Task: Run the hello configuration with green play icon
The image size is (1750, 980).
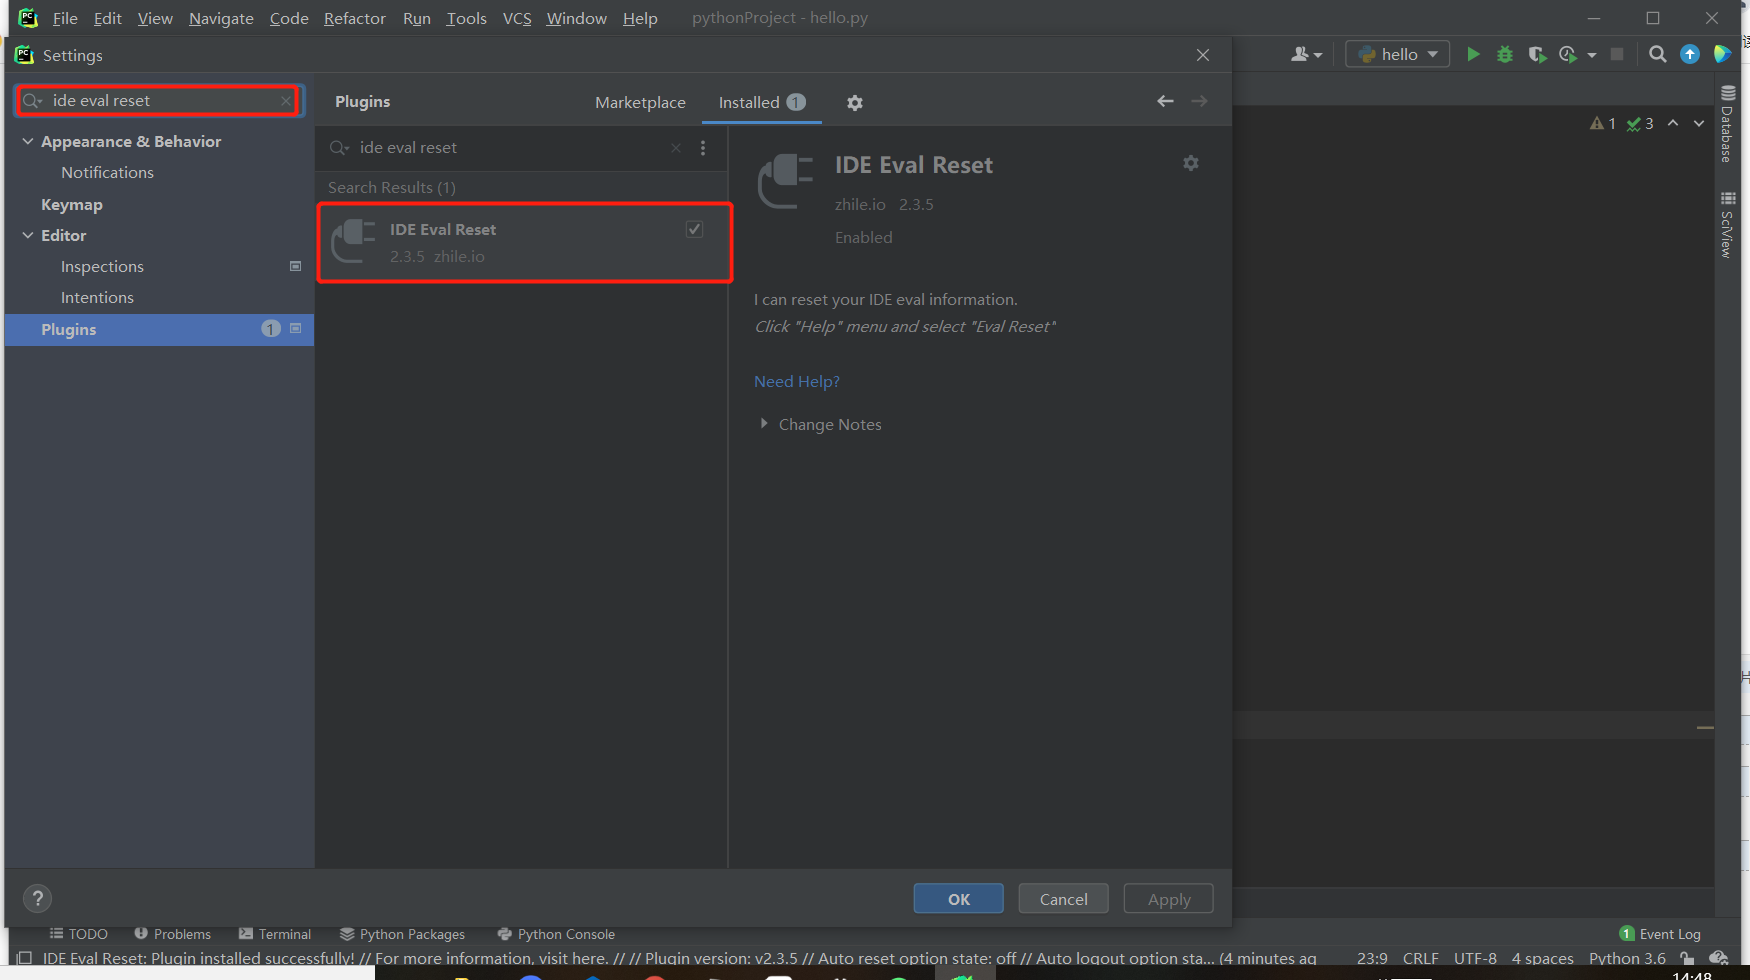Action: point(1473,54)
